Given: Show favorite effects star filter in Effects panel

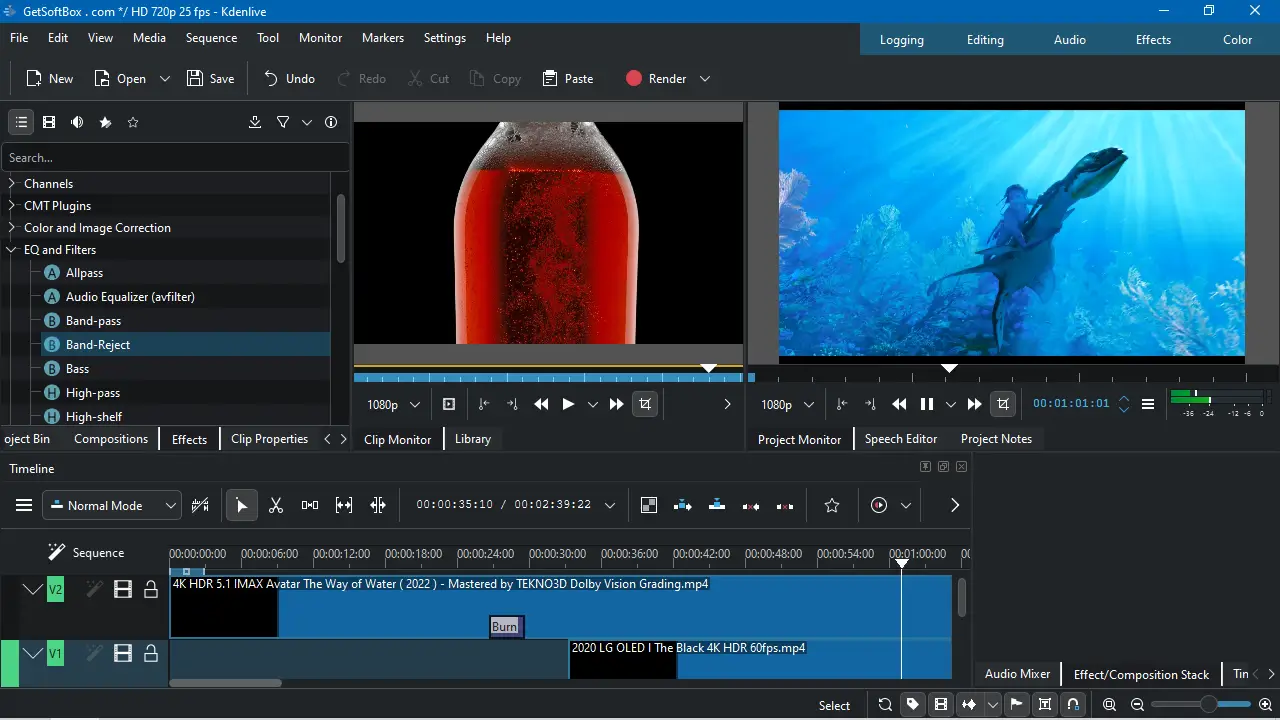Looking at the screenshot, I should coord(133,122).
